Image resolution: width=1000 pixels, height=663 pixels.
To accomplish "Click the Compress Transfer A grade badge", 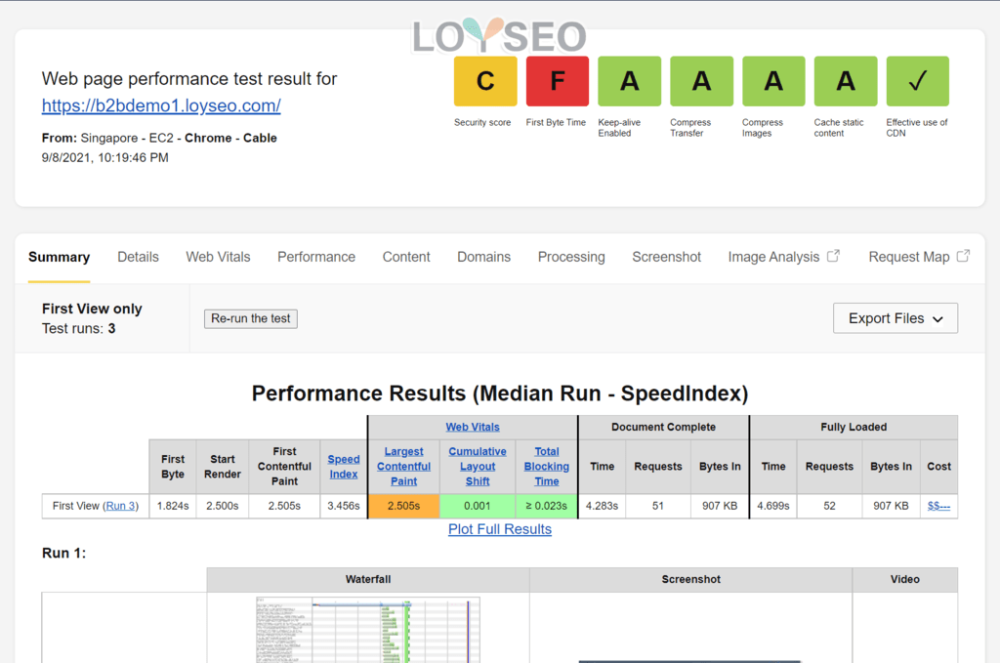I will coord(702,81).
